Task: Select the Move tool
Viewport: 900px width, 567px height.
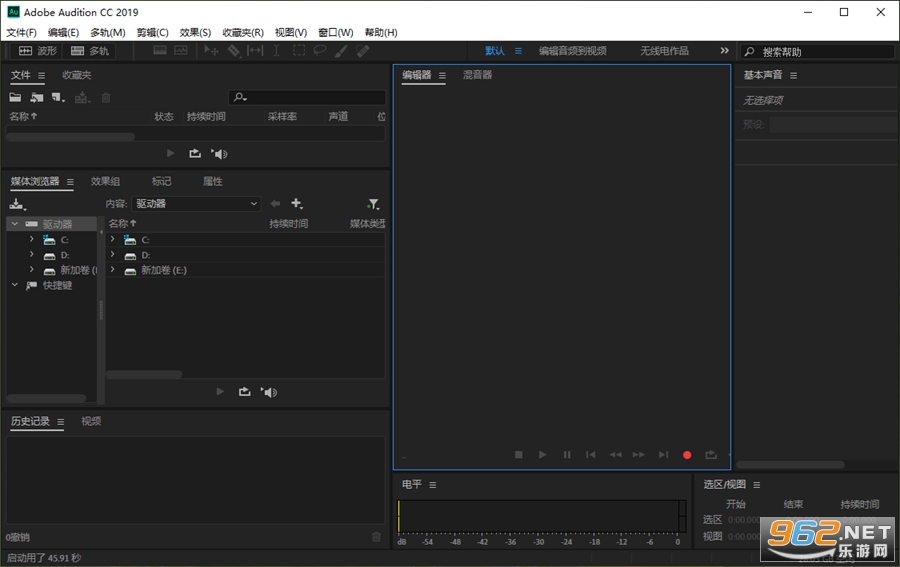Action: 211,51
